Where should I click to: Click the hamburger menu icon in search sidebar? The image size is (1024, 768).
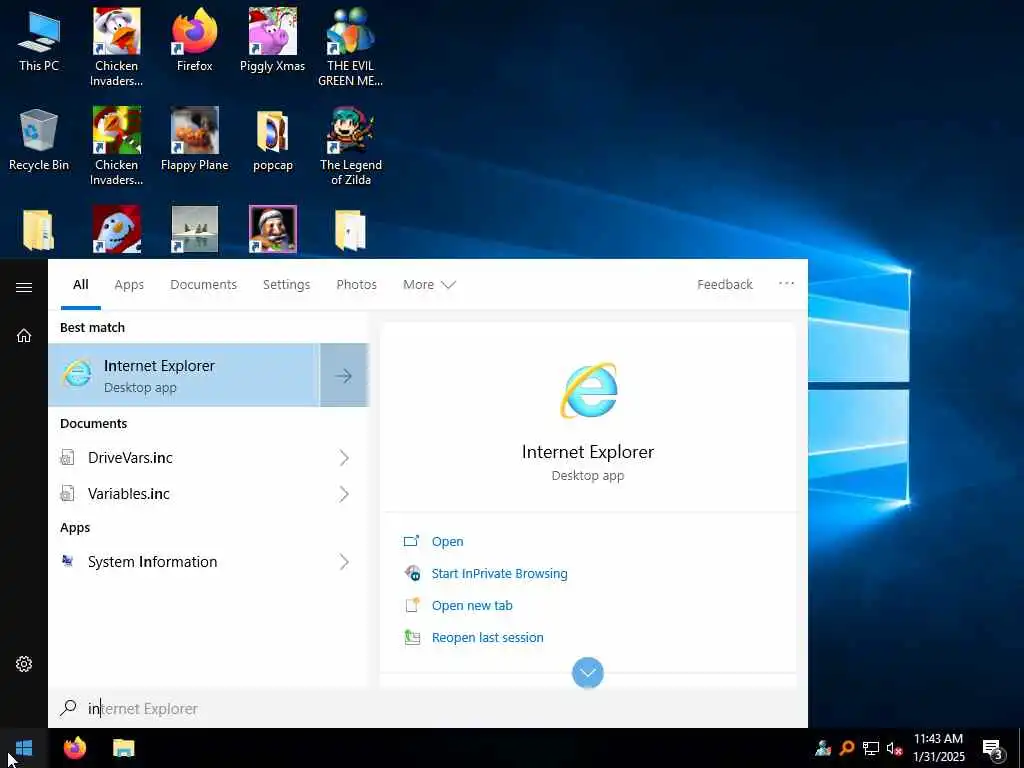click(x=24, y=287)
